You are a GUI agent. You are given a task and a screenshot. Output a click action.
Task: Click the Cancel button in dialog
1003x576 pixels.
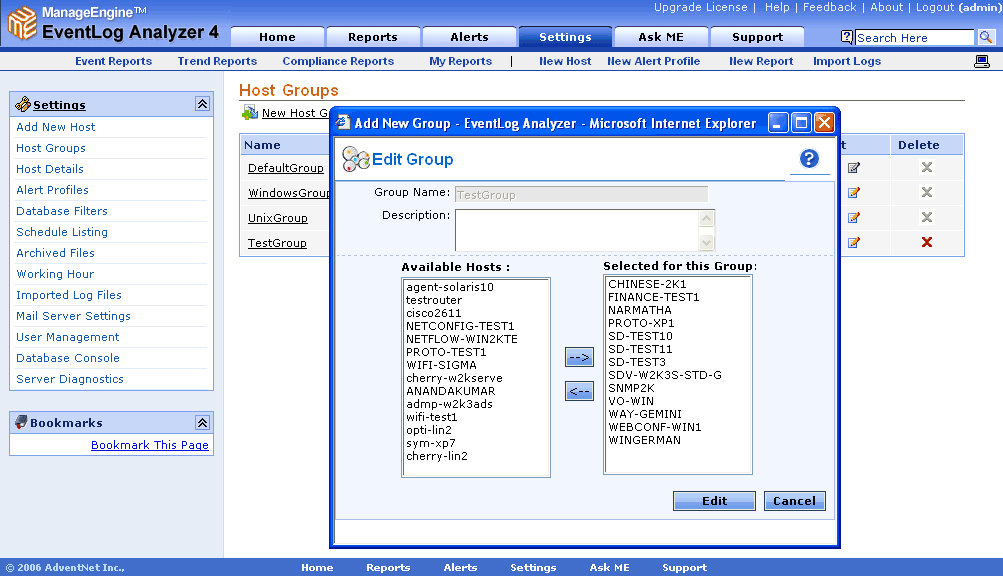(794, 500)
